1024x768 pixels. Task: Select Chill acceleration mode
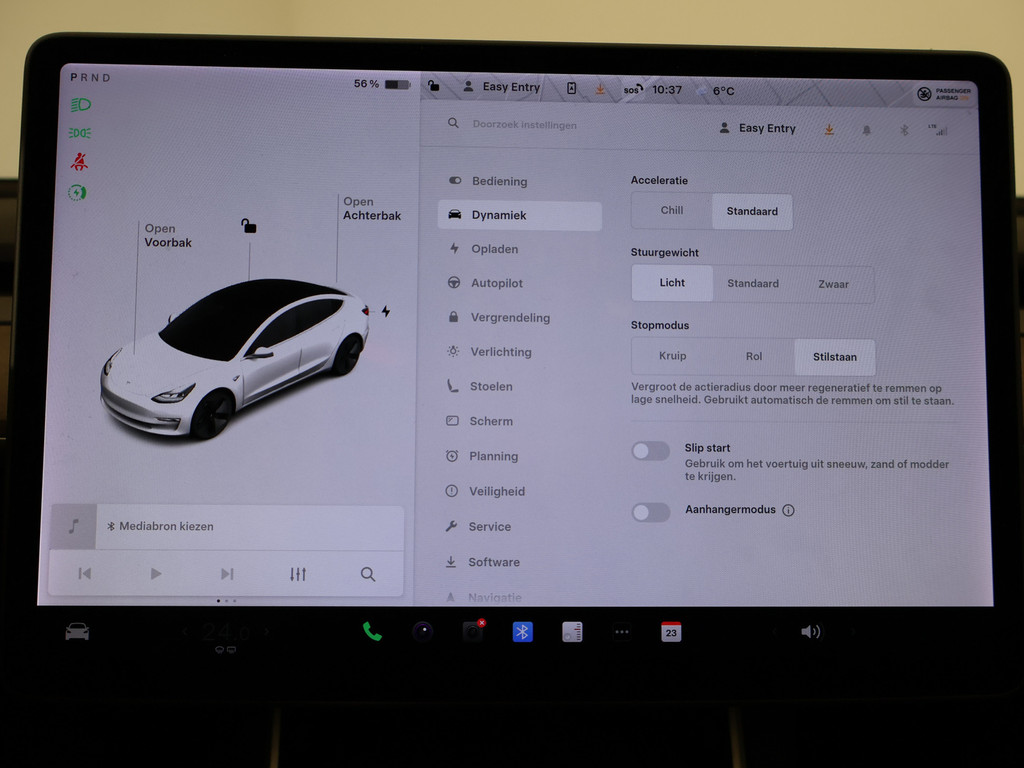pyautogui.click(x=672, y=211)
